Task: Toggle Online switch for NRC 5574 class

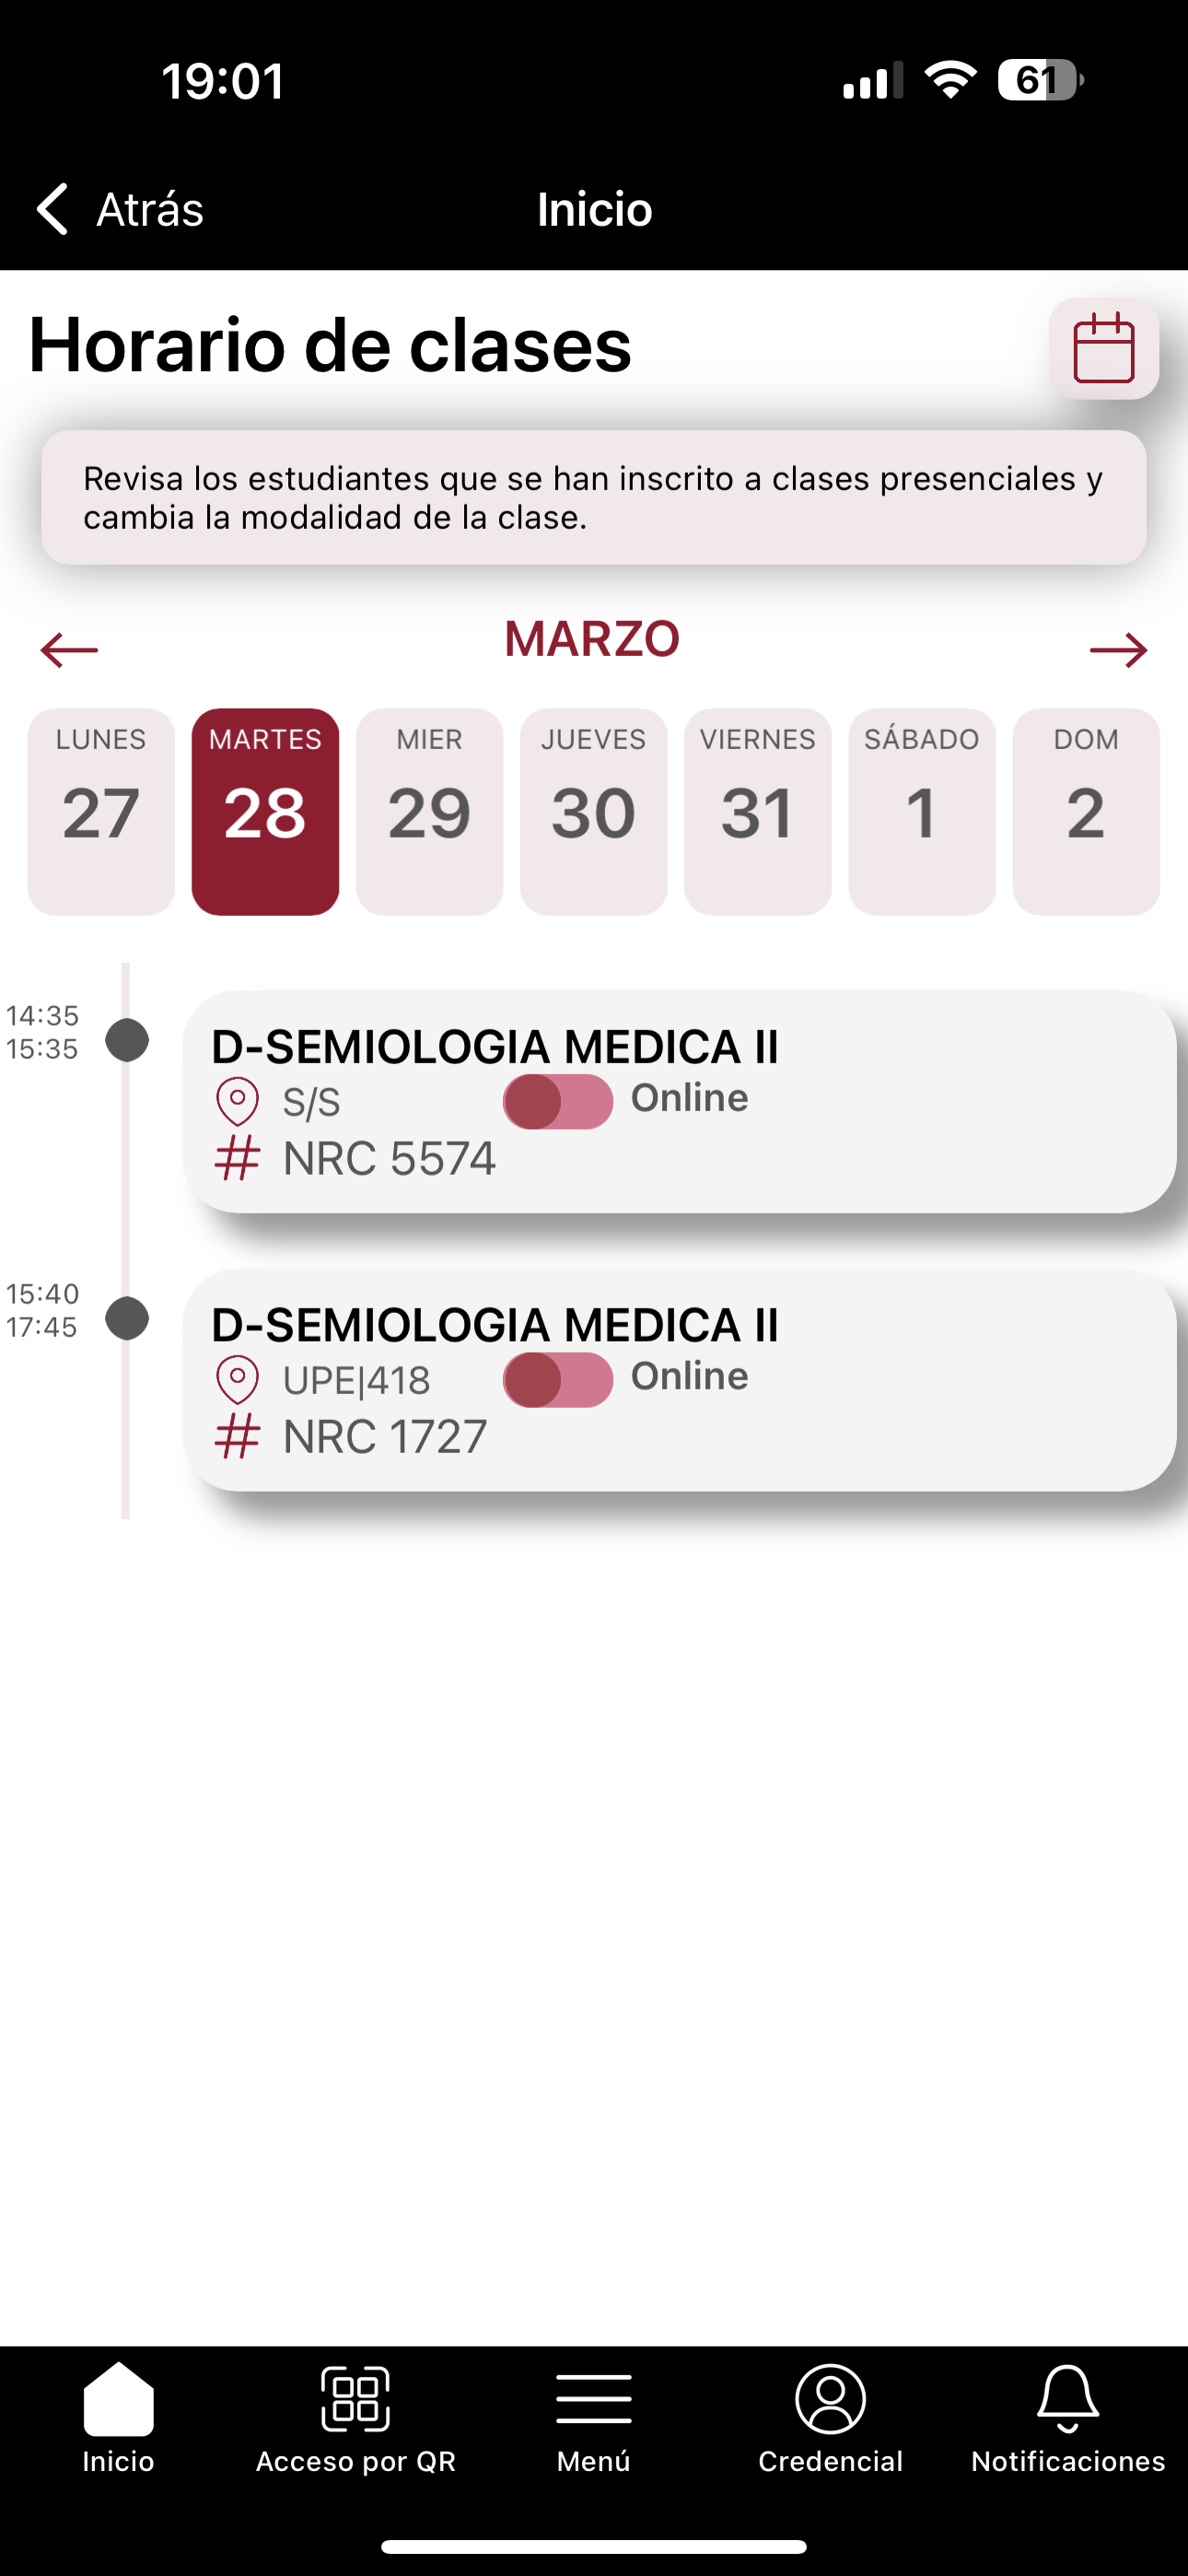Action: (x=558, y=1101)
